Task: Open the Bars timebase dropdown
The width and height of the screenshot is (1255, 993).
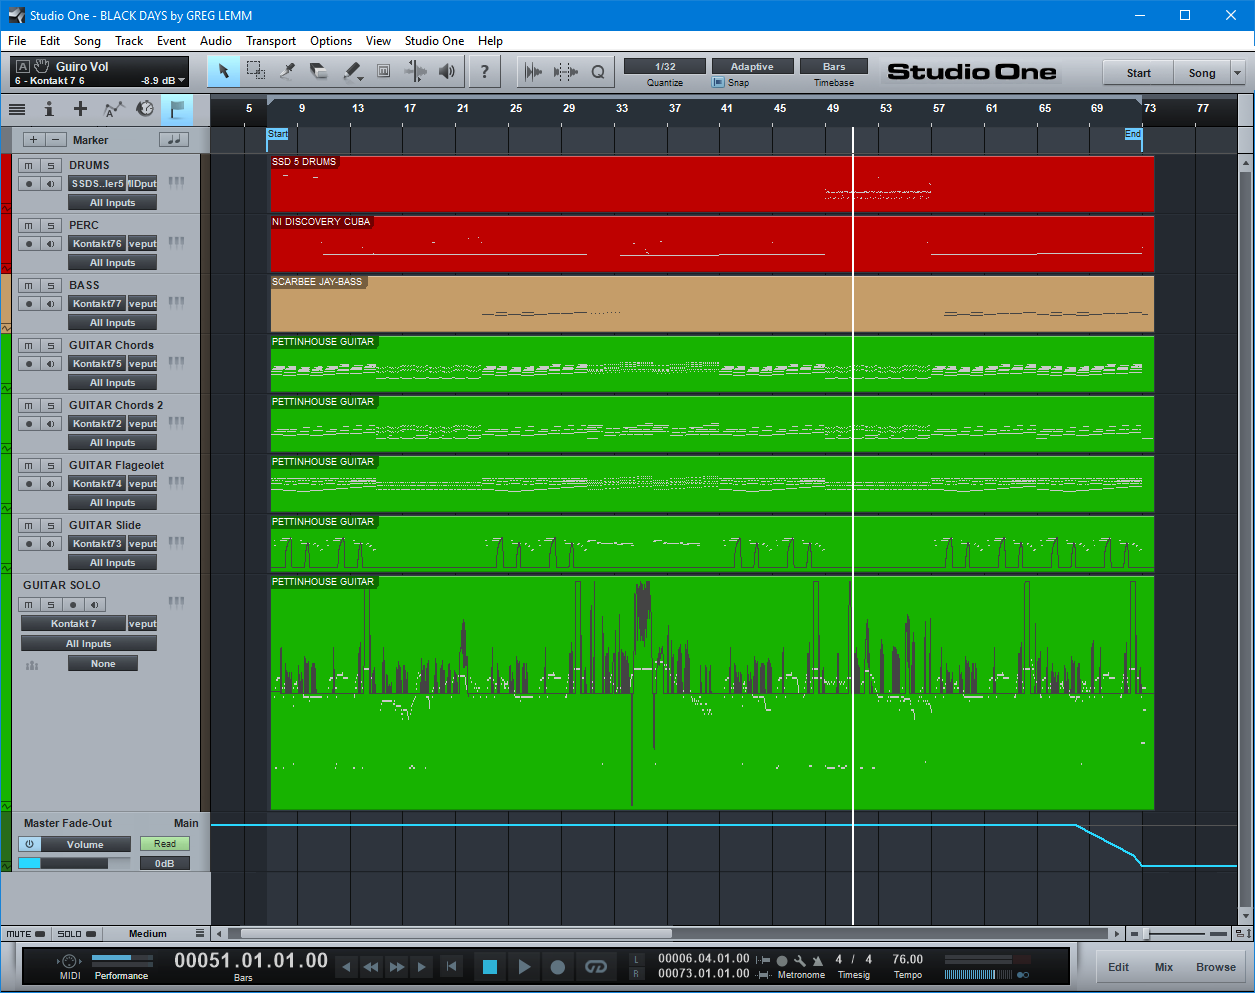Action: [834, 67]
